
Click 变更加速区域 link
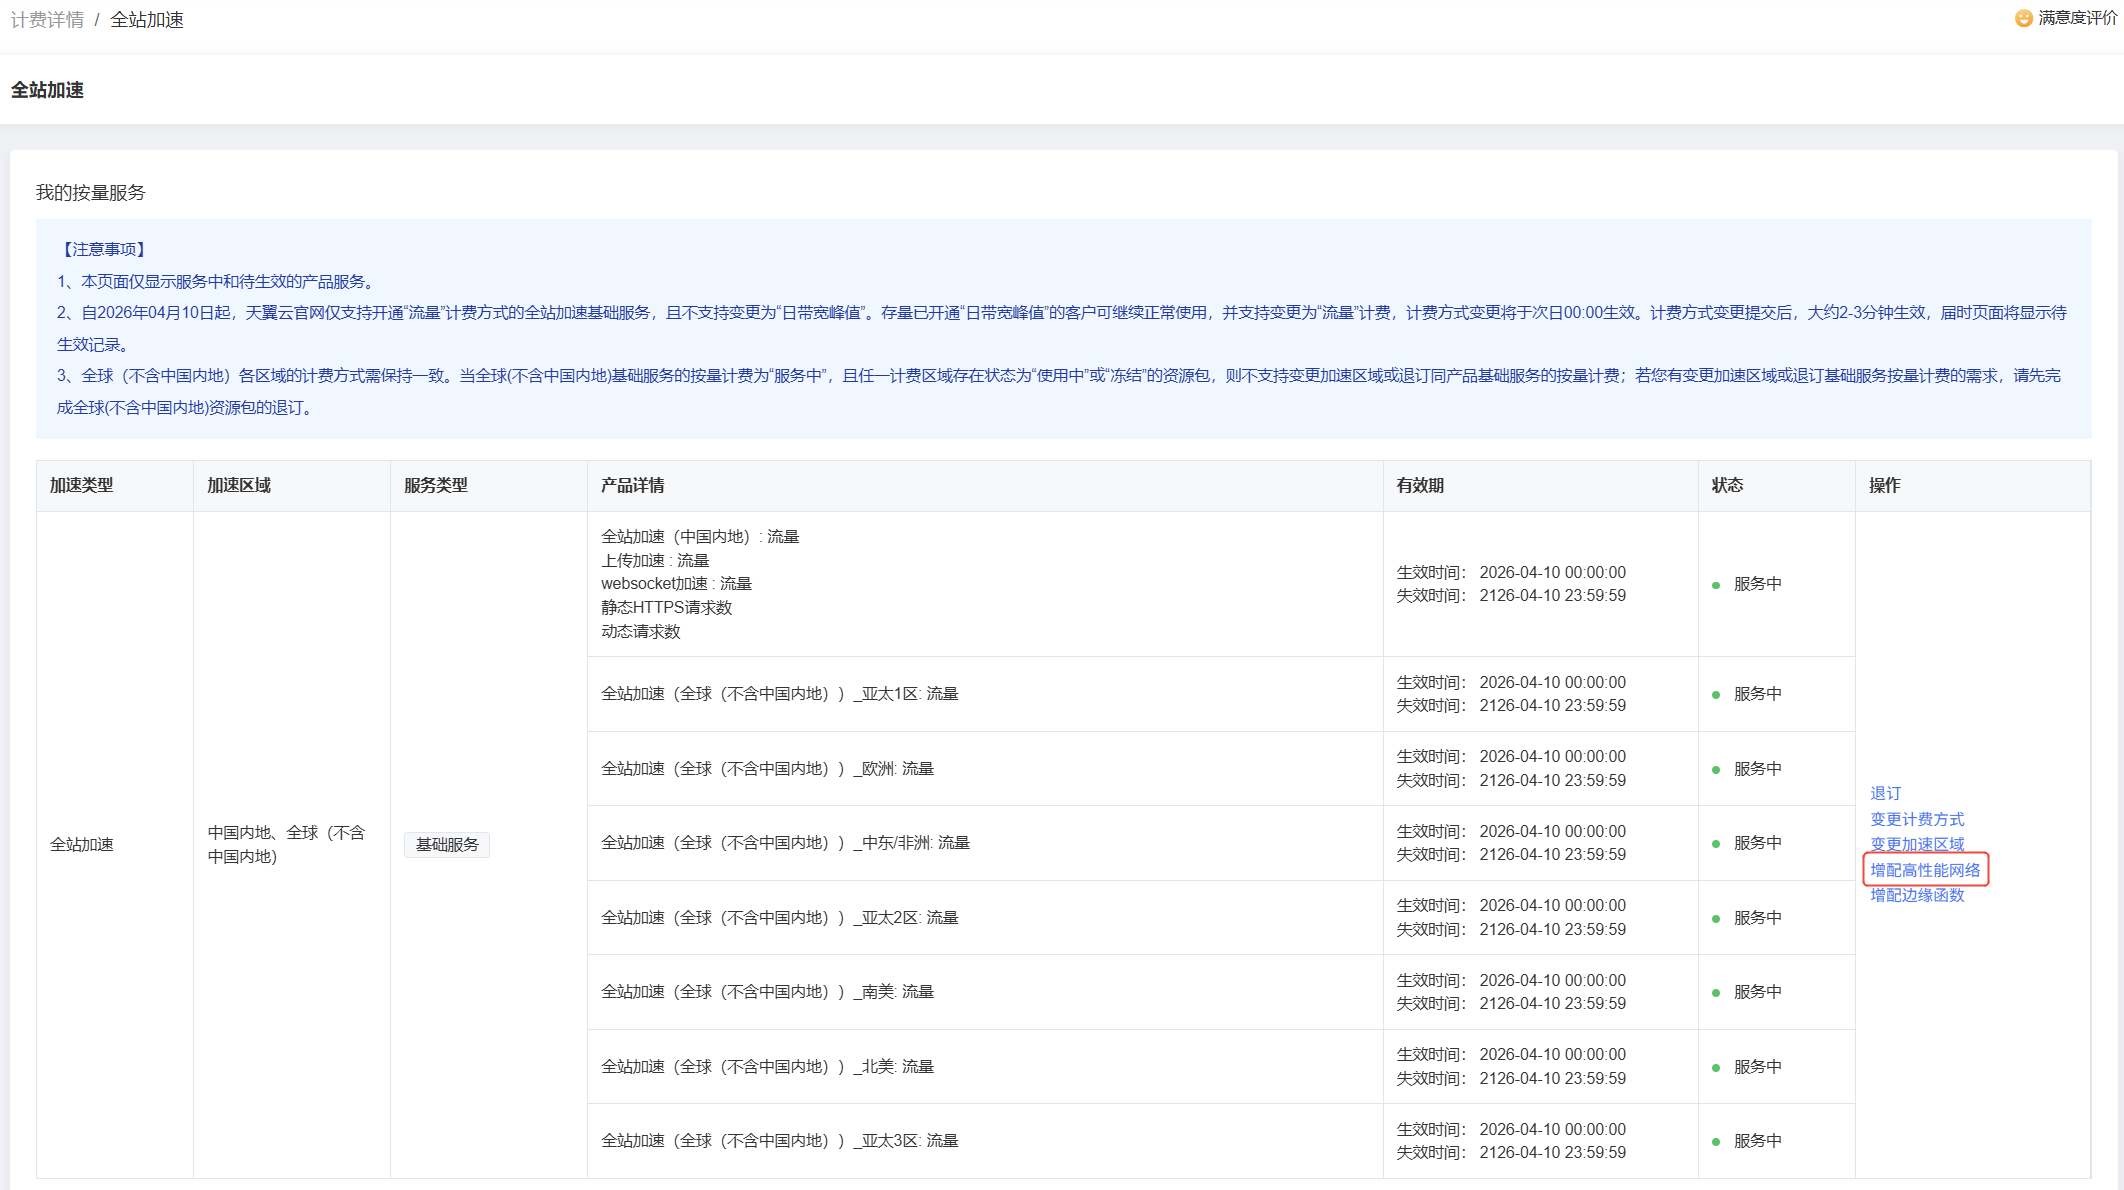pyautogui.click(x=1917, y=844)
